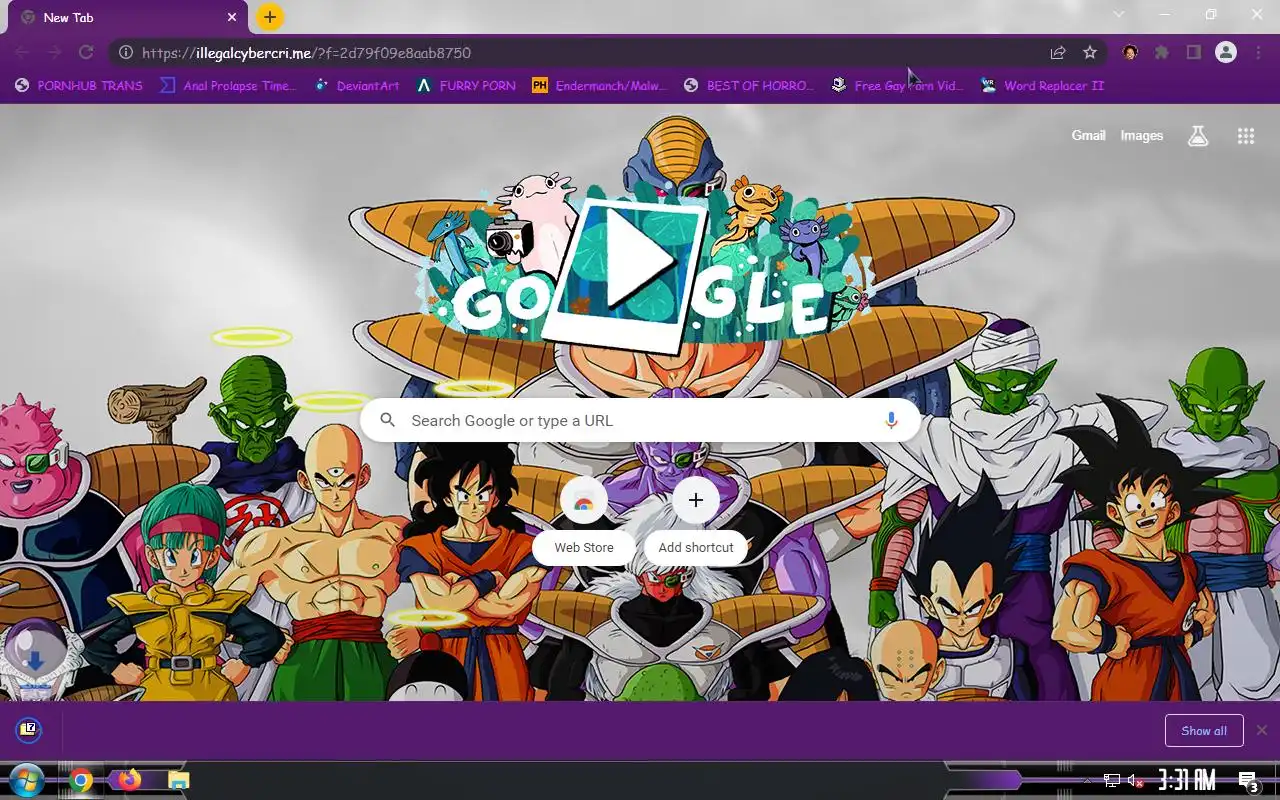1280x800 pixels.
Task: Show hidden system tray icons
Action: (1088, 780)
